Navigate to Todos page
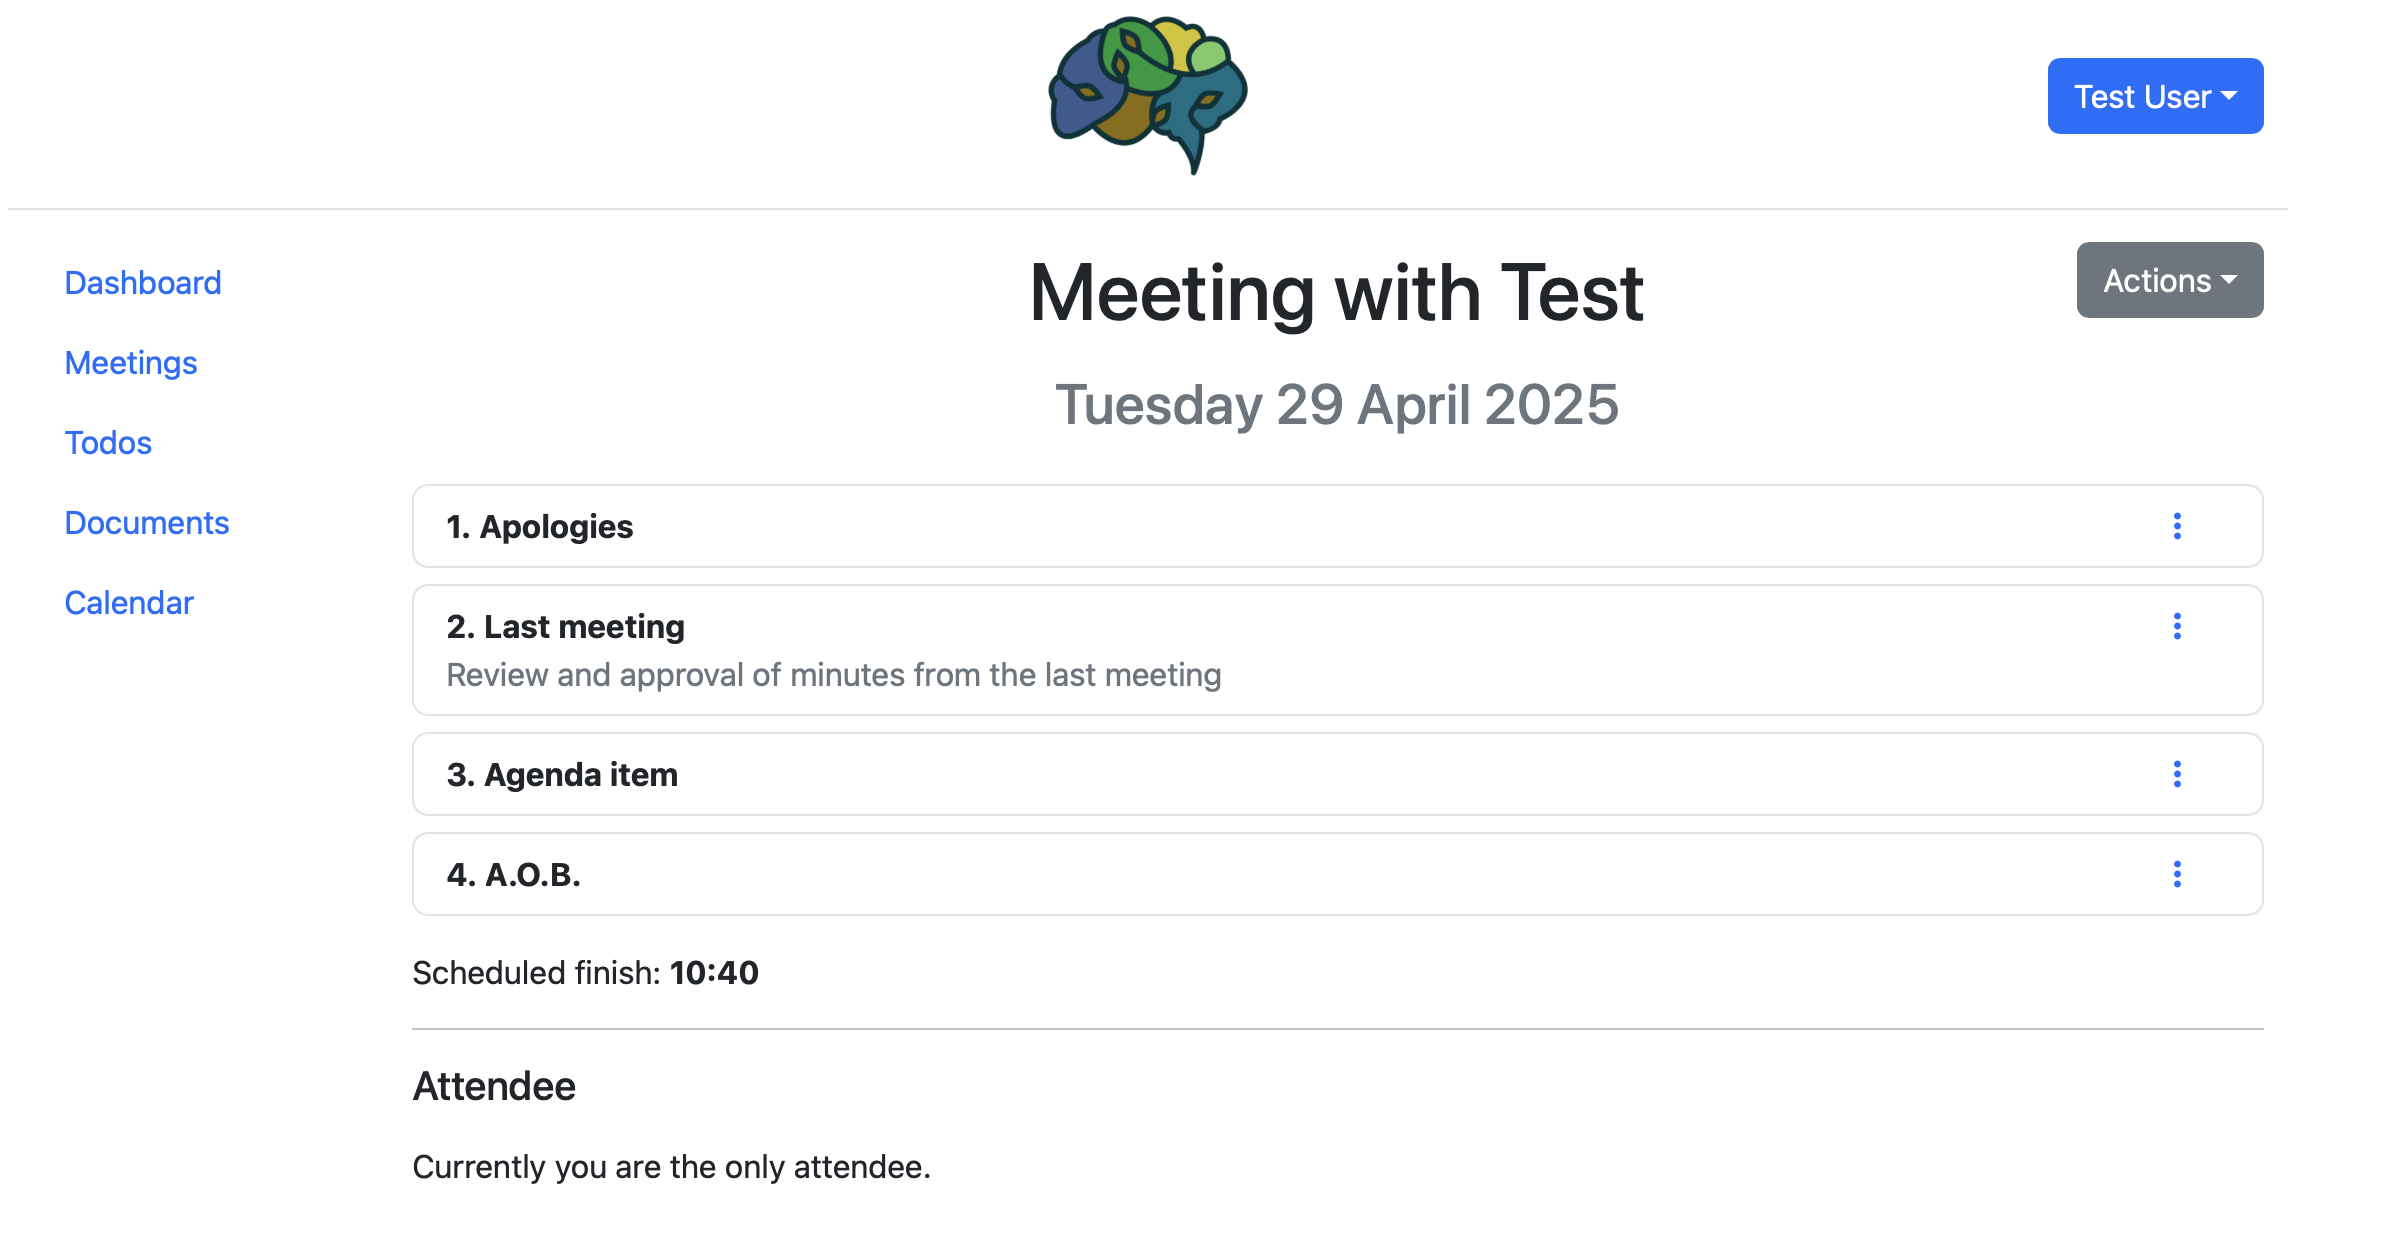 [x=108, y=443]
